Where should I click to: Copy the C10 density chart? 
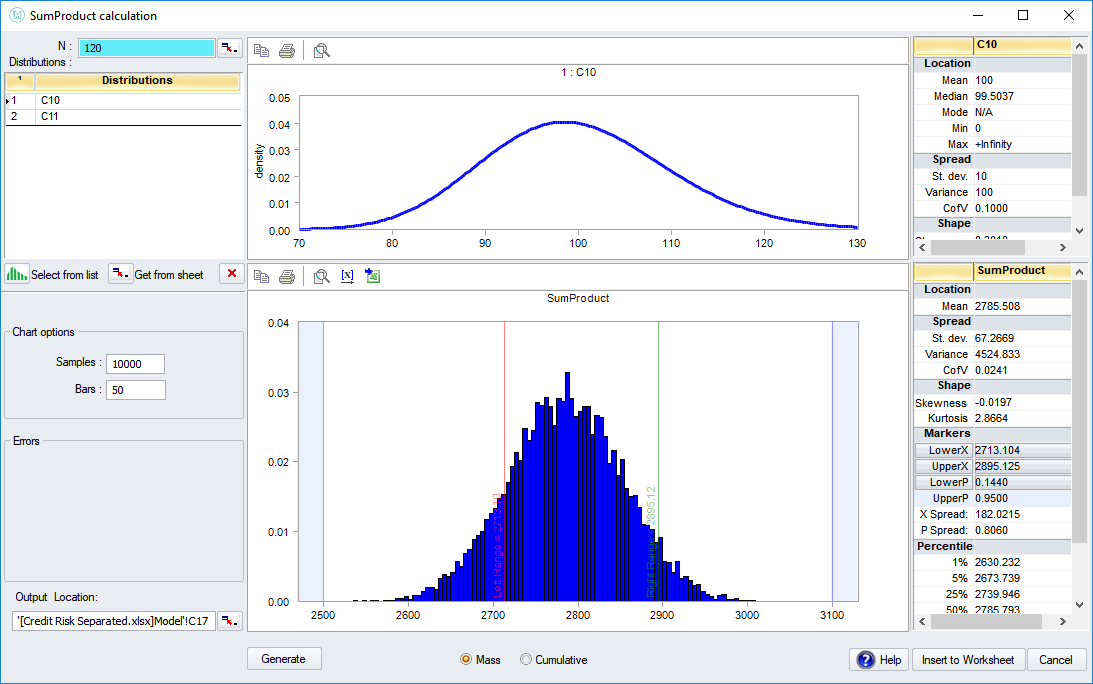click(262, 49)
